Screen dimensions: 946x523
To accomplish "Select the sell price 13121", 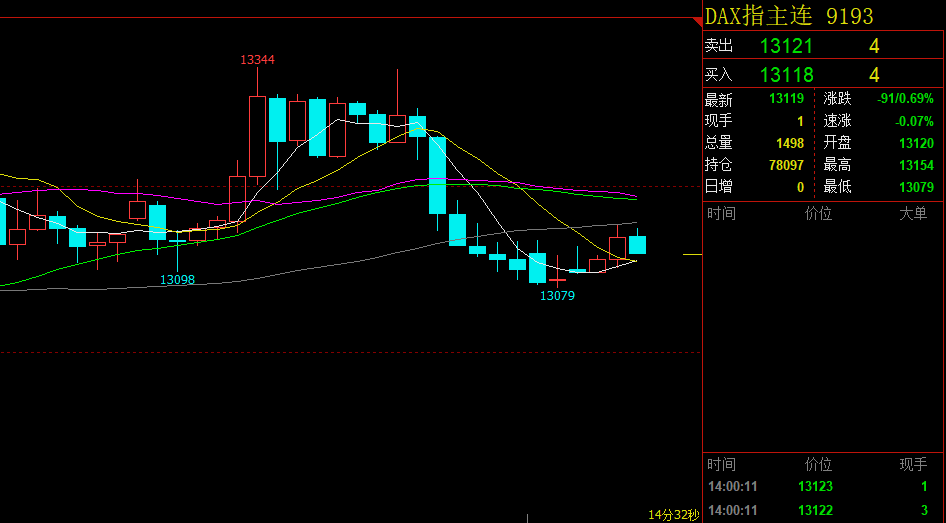I will 786,46.
